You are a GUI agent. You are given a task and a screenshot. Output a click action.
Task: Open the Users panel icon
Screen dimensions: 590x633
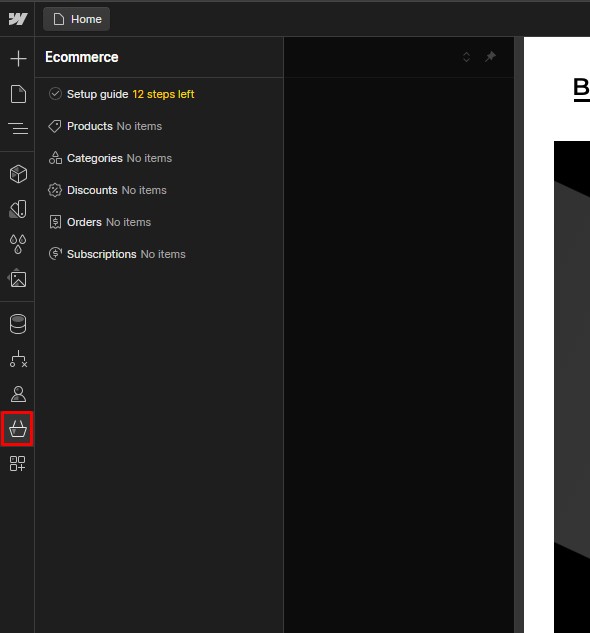click(18, 394)
